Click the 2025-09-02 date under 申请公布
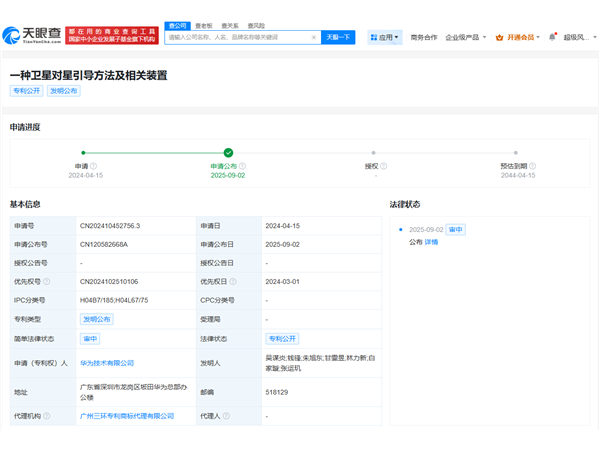 tap(228, 175)
